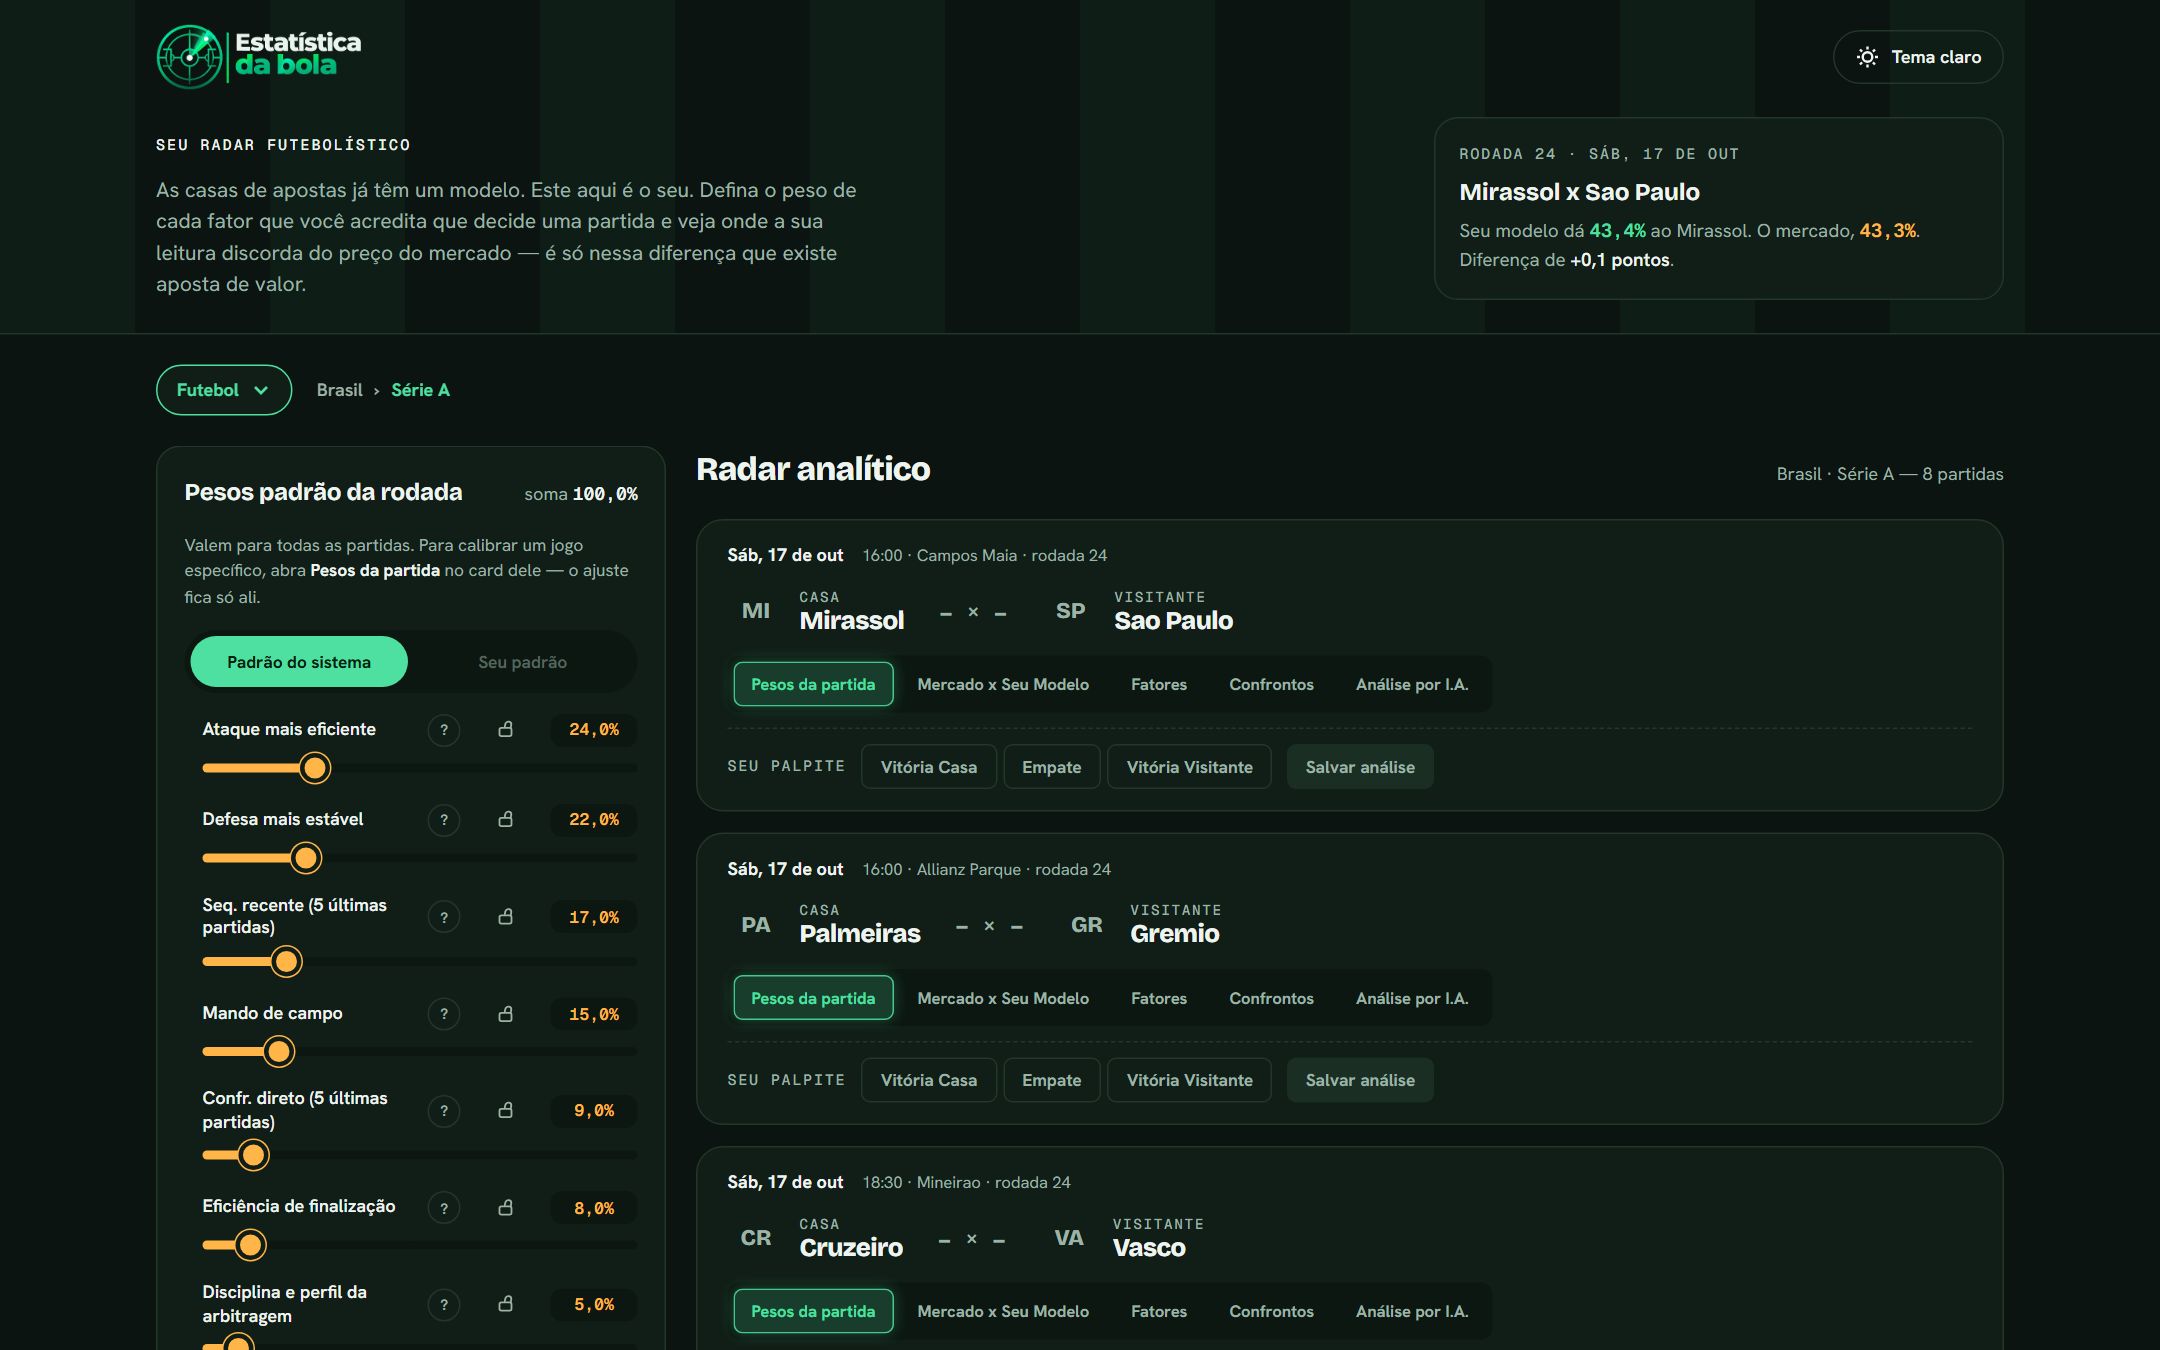The image size is (2160, 1350).
Task: Select Padrão do sistema weights preset
Action: [x=299, y=662]
